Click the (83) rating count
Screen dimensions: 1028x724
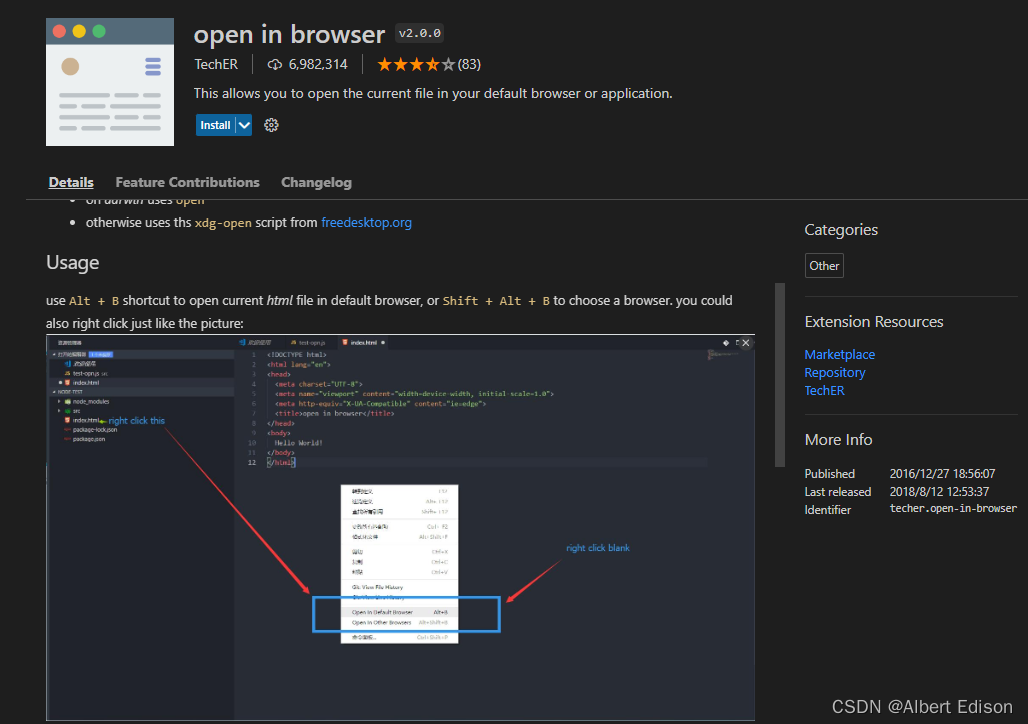click(x=469, y=64)
